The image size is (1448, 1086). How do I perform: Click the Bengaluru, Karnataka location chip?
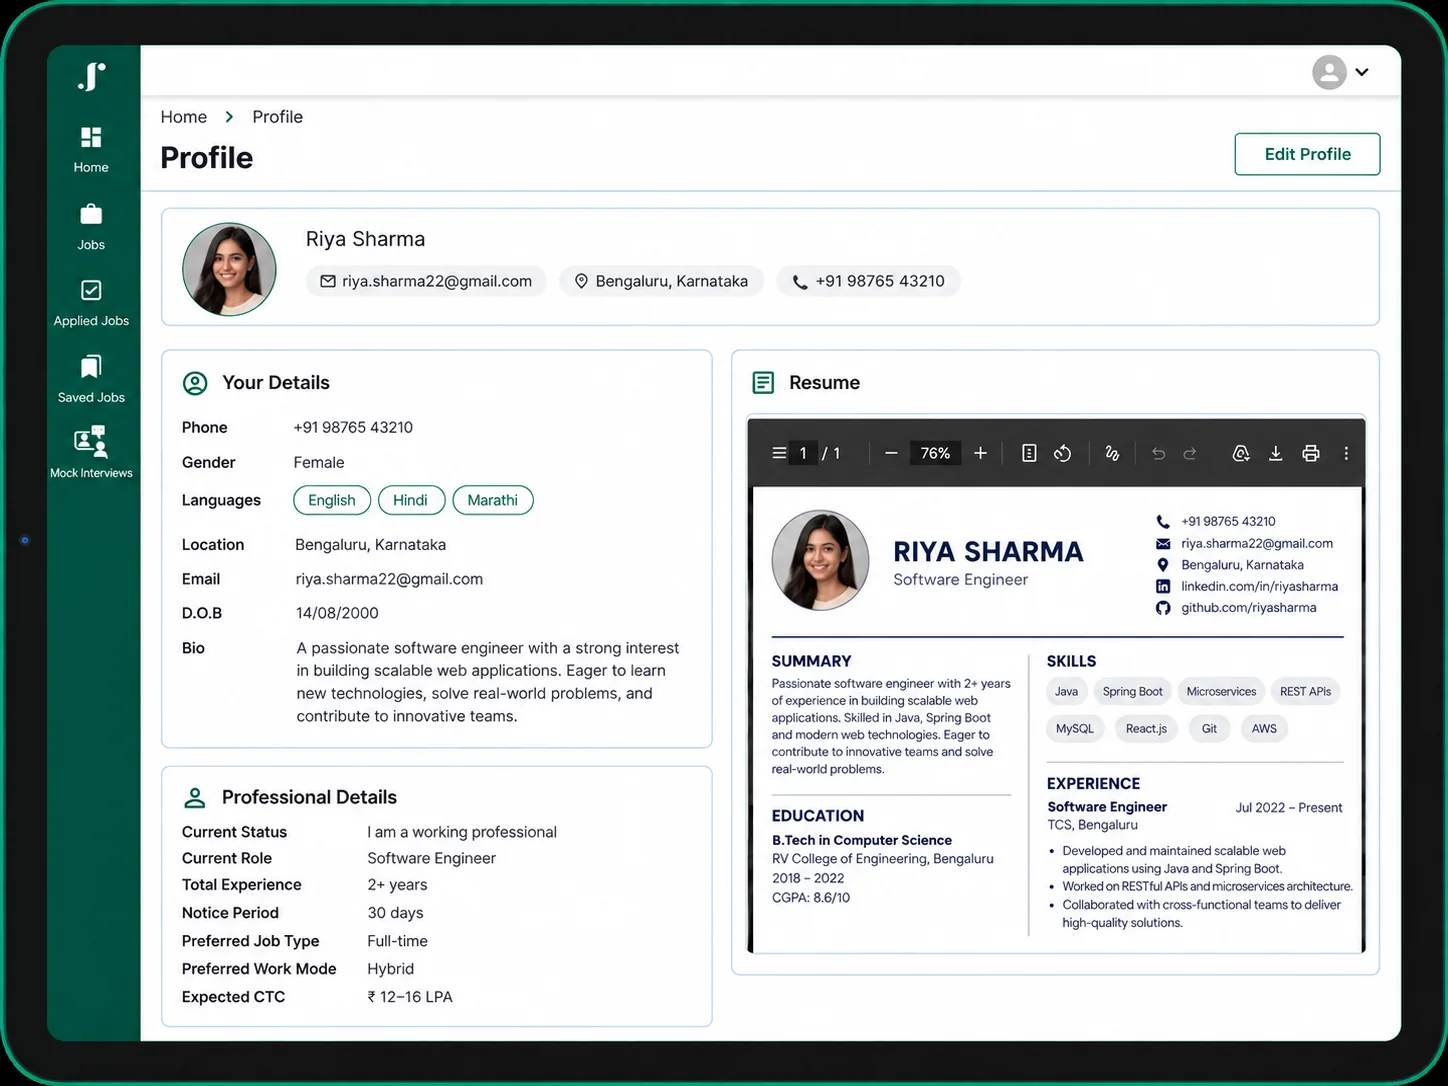pyautogui.click(x=661, y=281)
